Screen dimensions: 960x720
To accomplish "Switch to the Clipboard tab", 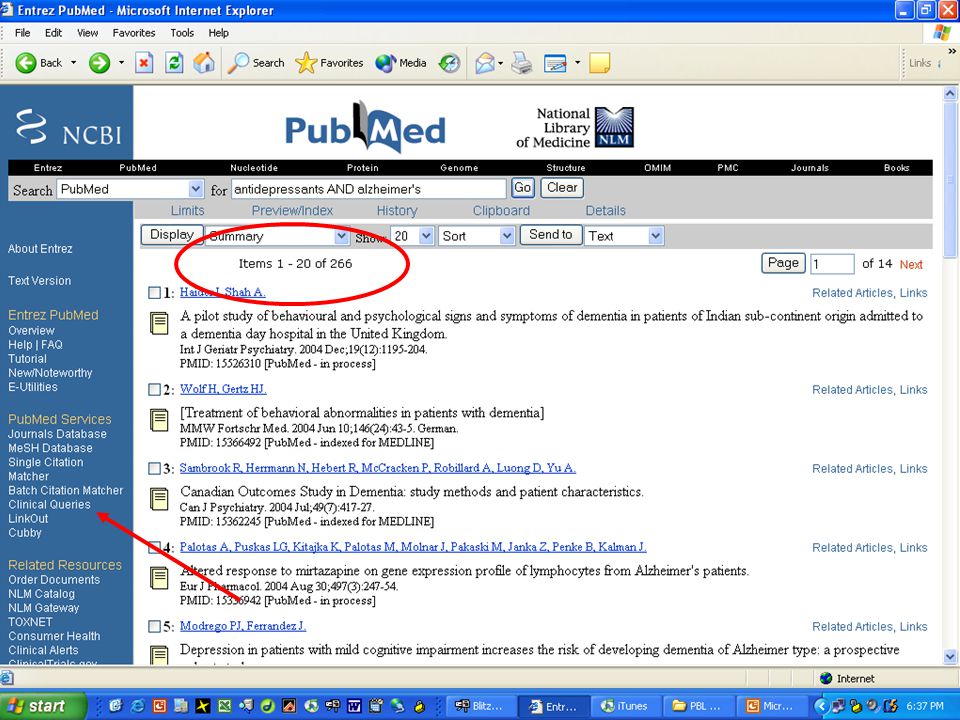I will (501, 211).
